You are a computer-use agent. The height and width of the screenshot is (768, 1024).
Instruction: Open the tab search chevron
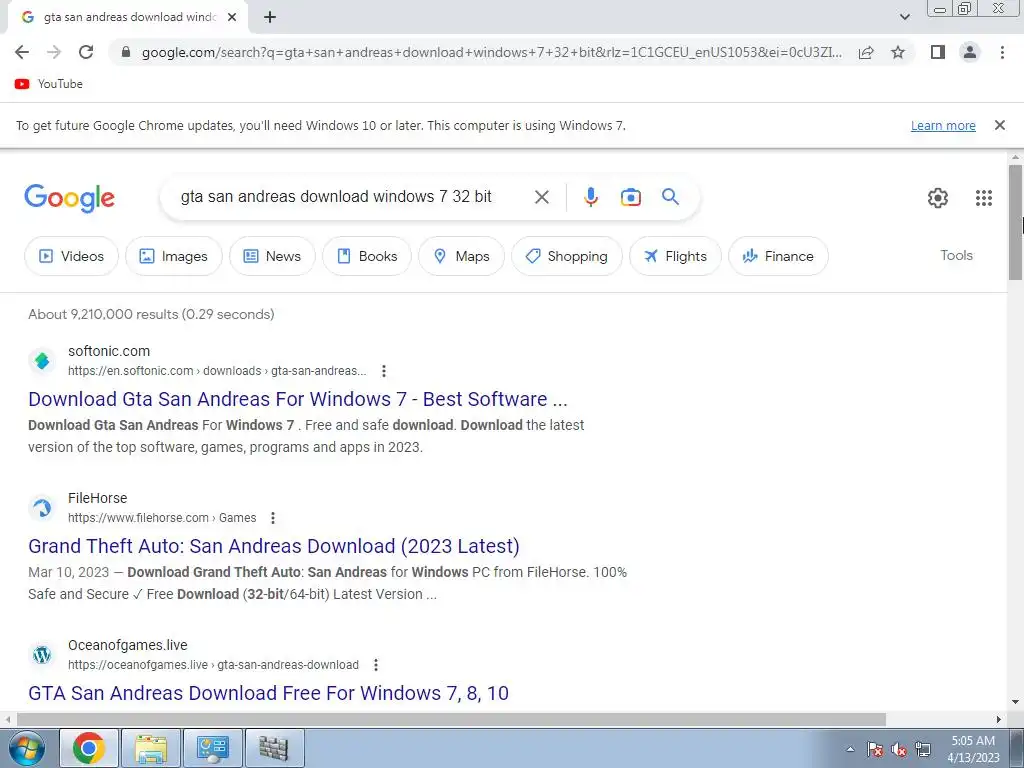904,17
